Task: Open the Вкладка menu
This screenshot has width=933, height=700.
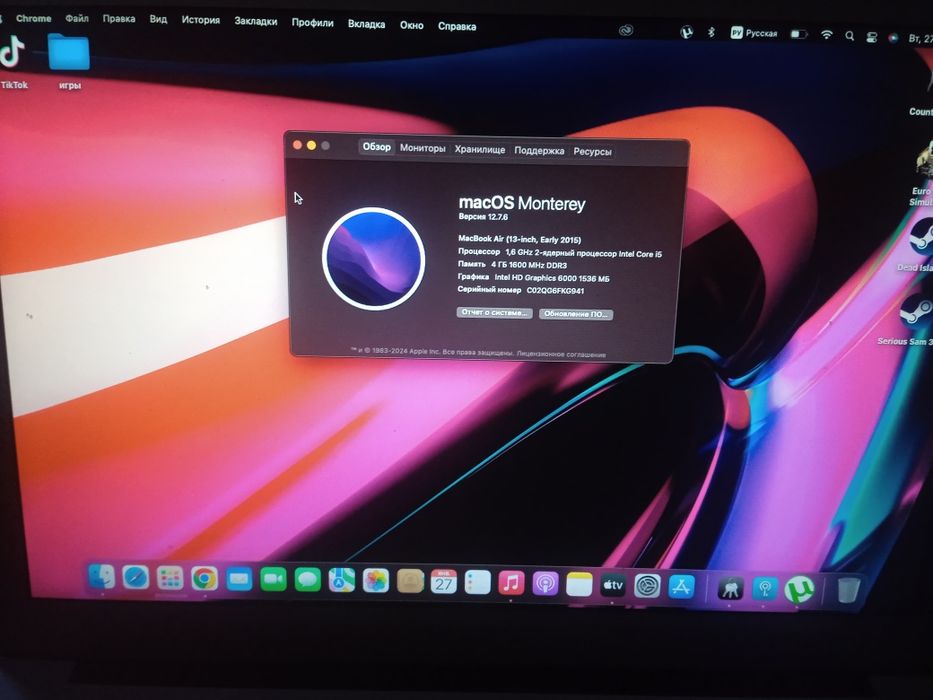Action: tap(366, 24)
